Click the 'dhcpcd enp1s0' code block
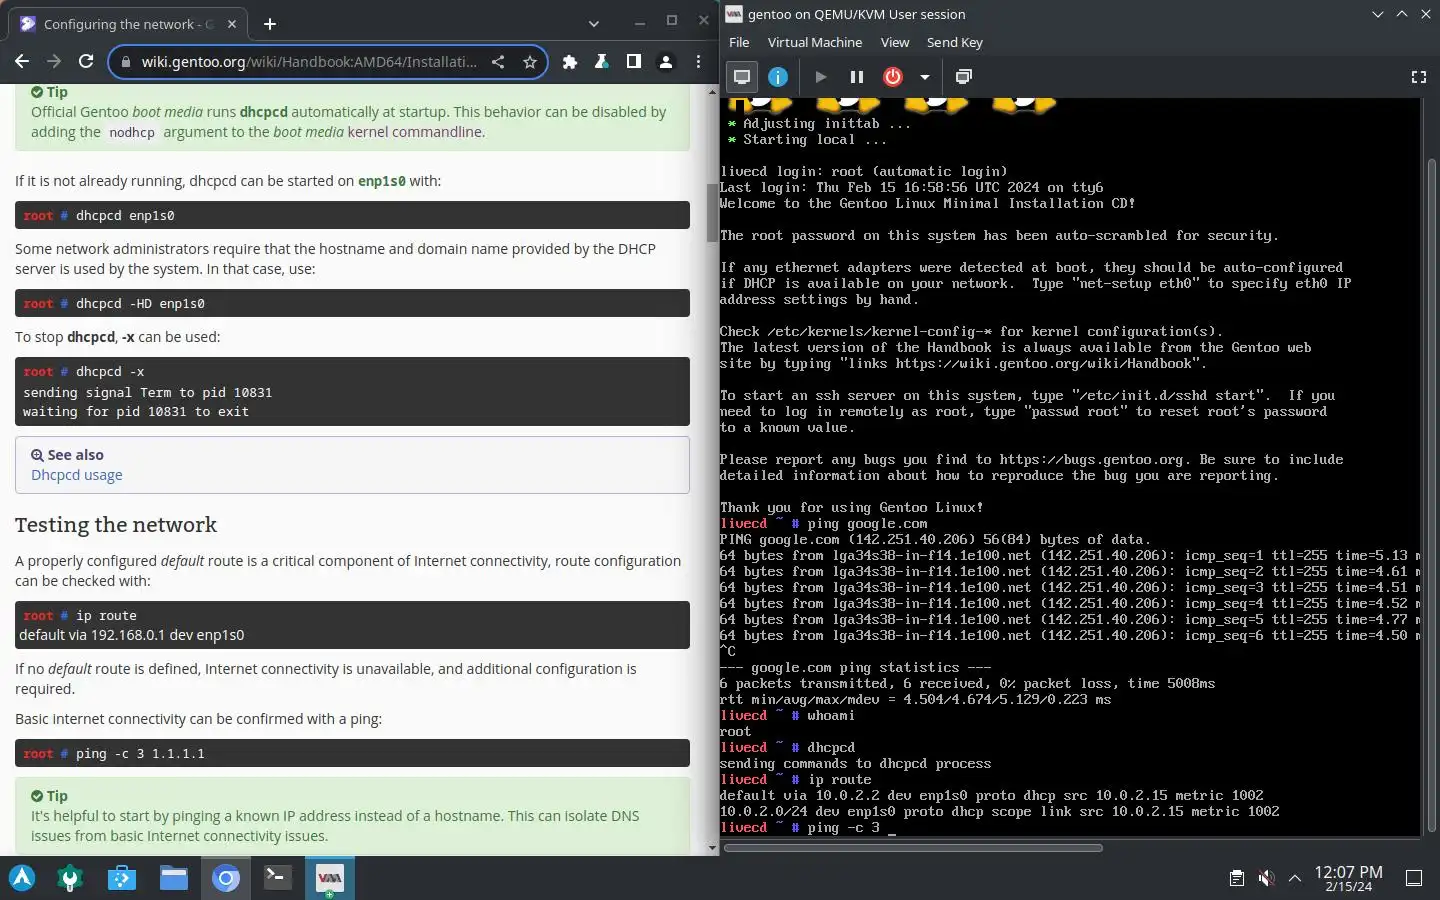Image resolution: width=1440 pixels, height=900 pixels. pos(352,215)
